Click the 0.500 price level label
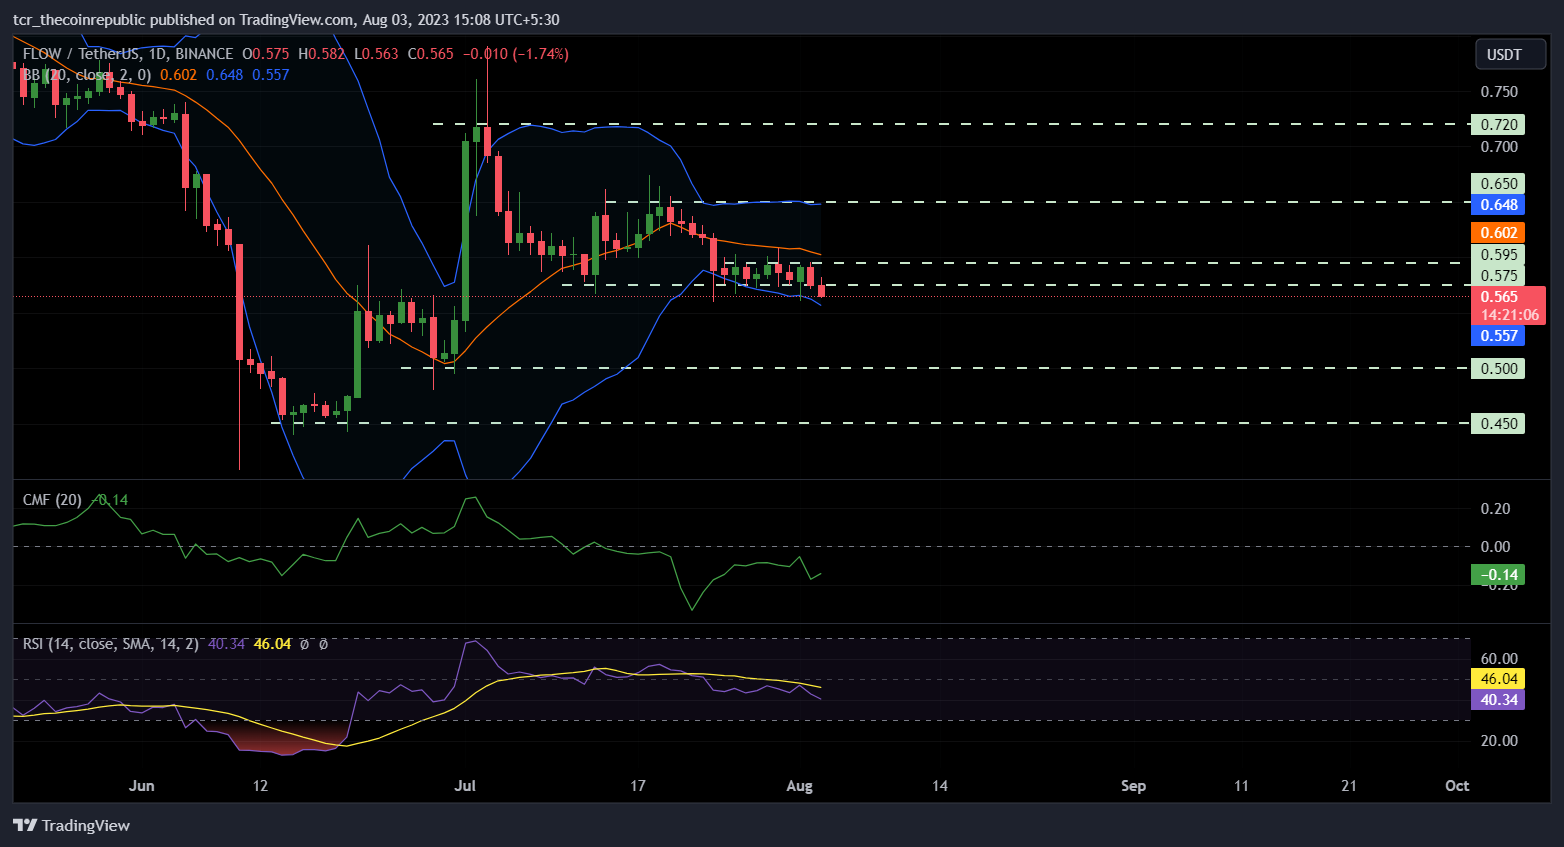This screenshot has width=1564, height=847. pyautogui.click(x=1498, y=369)
